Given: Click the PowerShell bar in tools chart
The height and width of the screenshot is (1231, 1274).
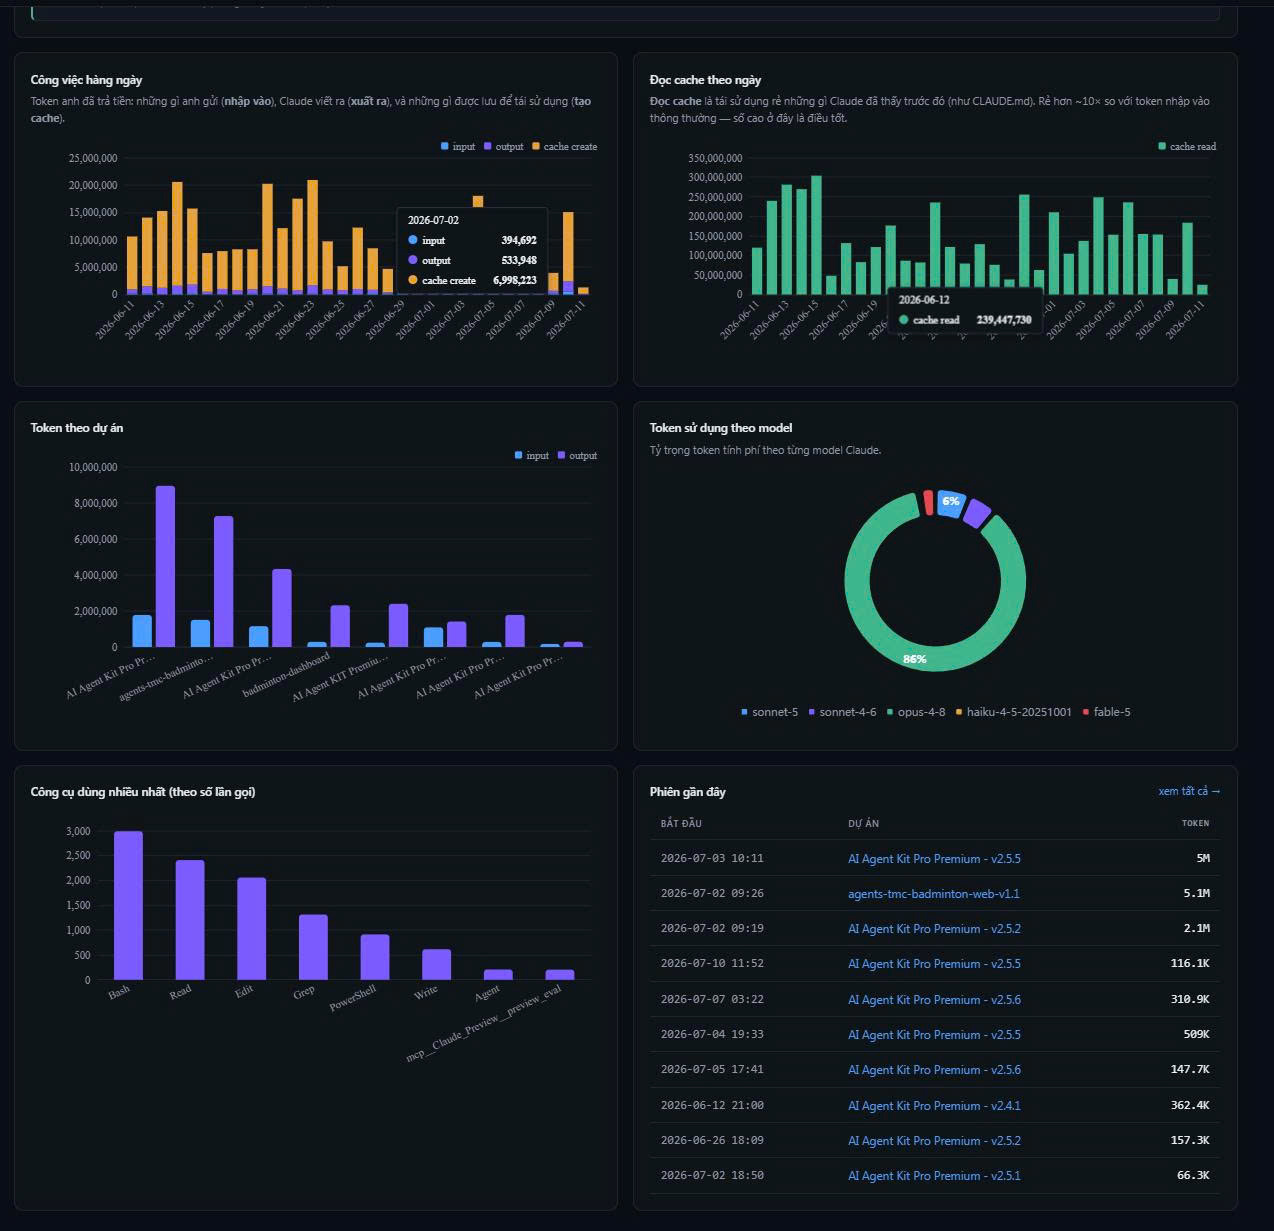Looking at the screenshot, I should point(375,957).
